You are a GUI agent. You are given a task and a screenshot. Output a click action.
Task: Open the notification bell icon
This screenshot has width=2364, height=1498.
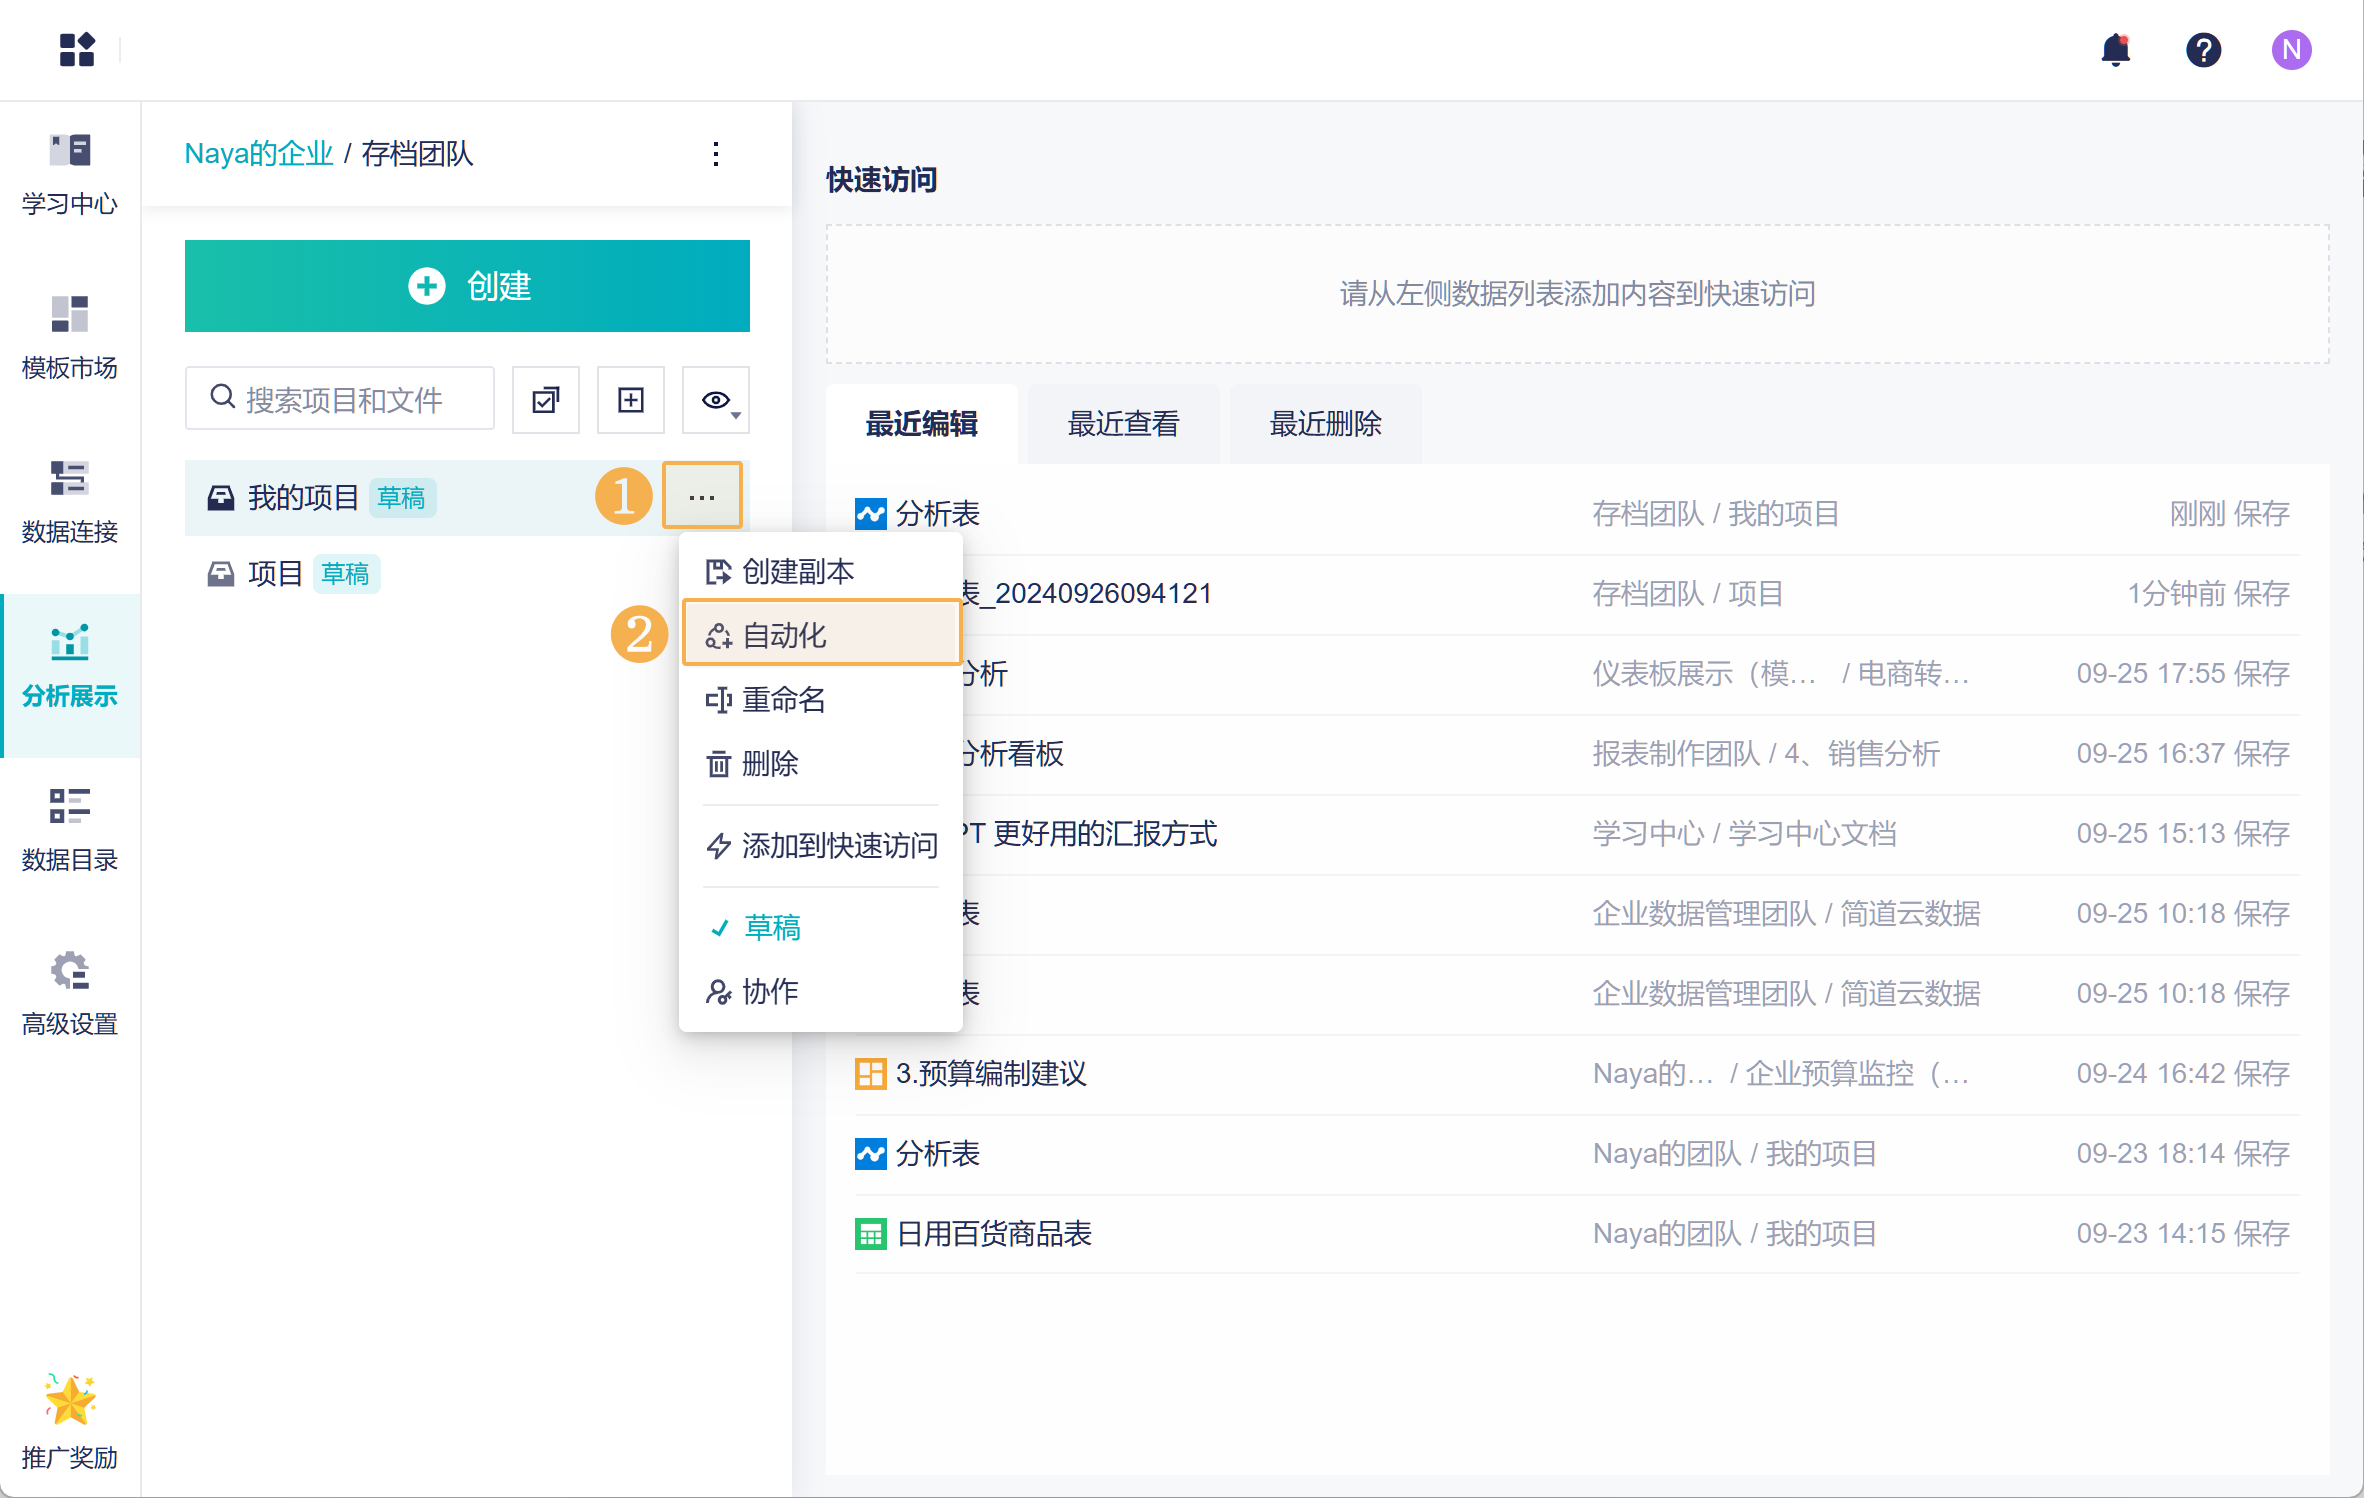(x=2115, y=50)
